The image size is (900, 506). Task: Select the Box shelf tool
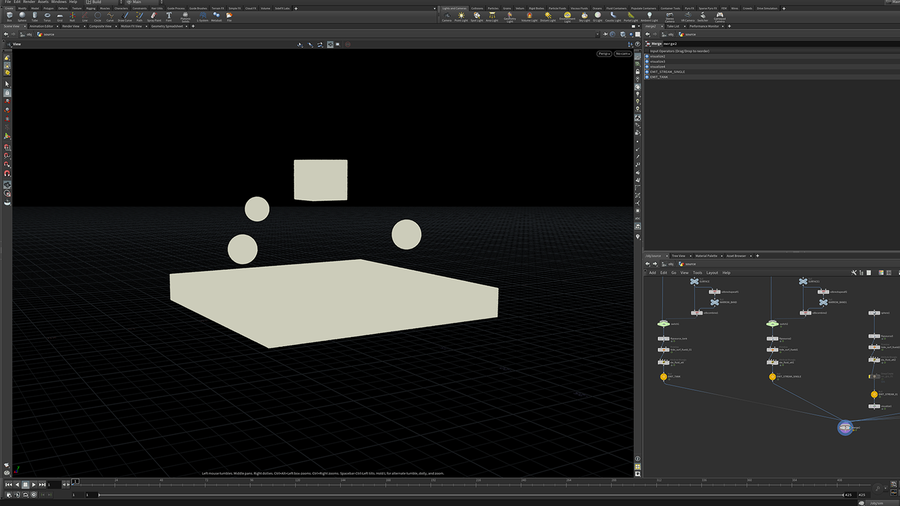[9, 17]
